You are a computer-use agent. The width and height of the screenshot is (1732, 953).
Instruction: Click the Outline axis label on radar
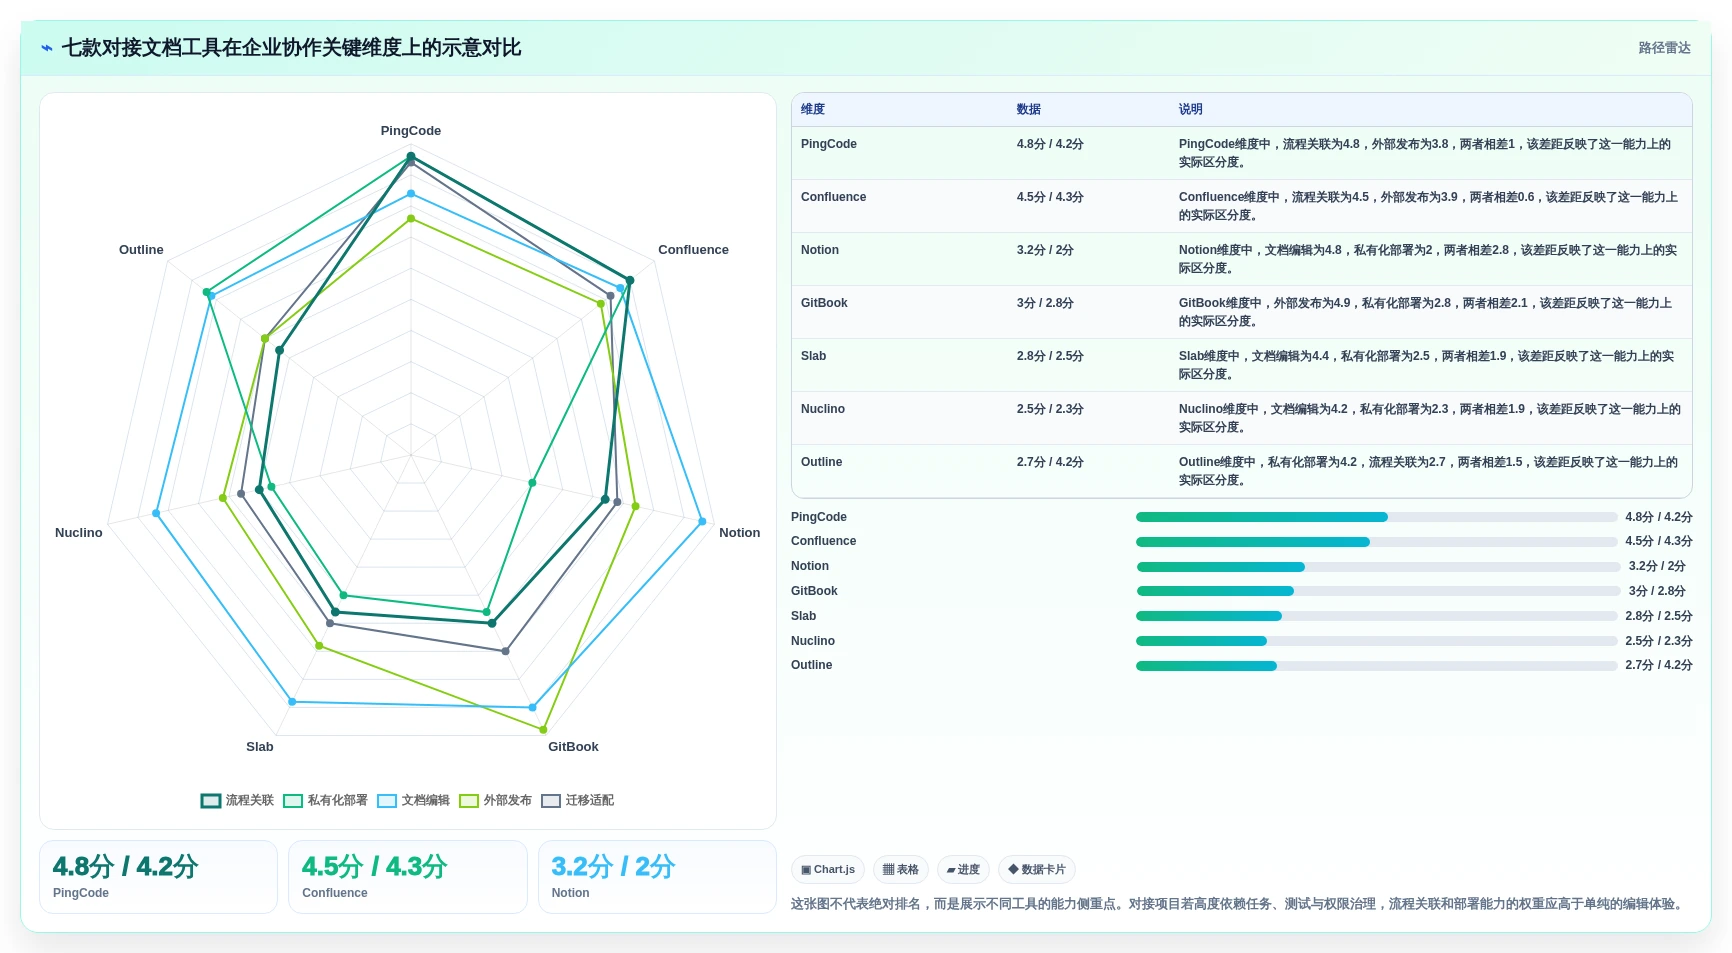(141, 250)
